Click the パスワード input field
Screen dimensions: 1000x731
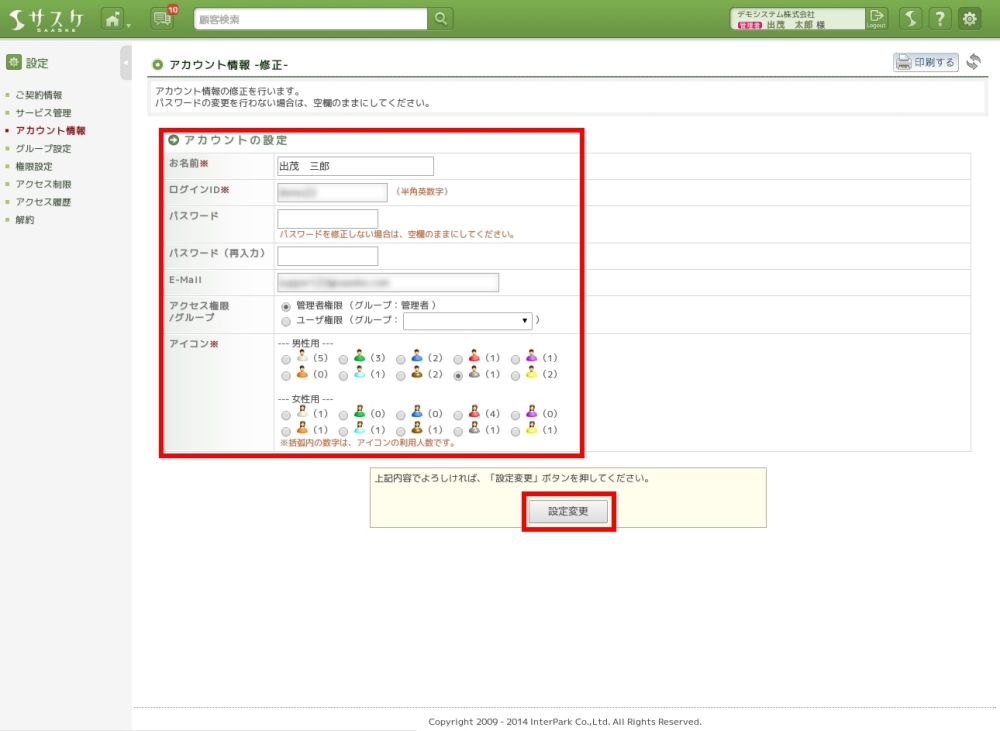pos(328,219)
